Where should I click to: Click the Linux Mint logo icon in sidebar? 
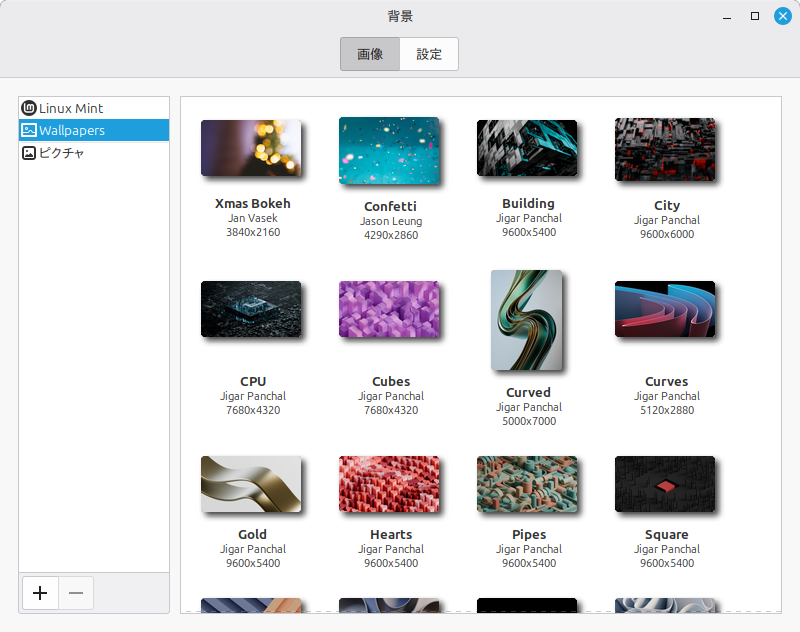pos(29,108)
